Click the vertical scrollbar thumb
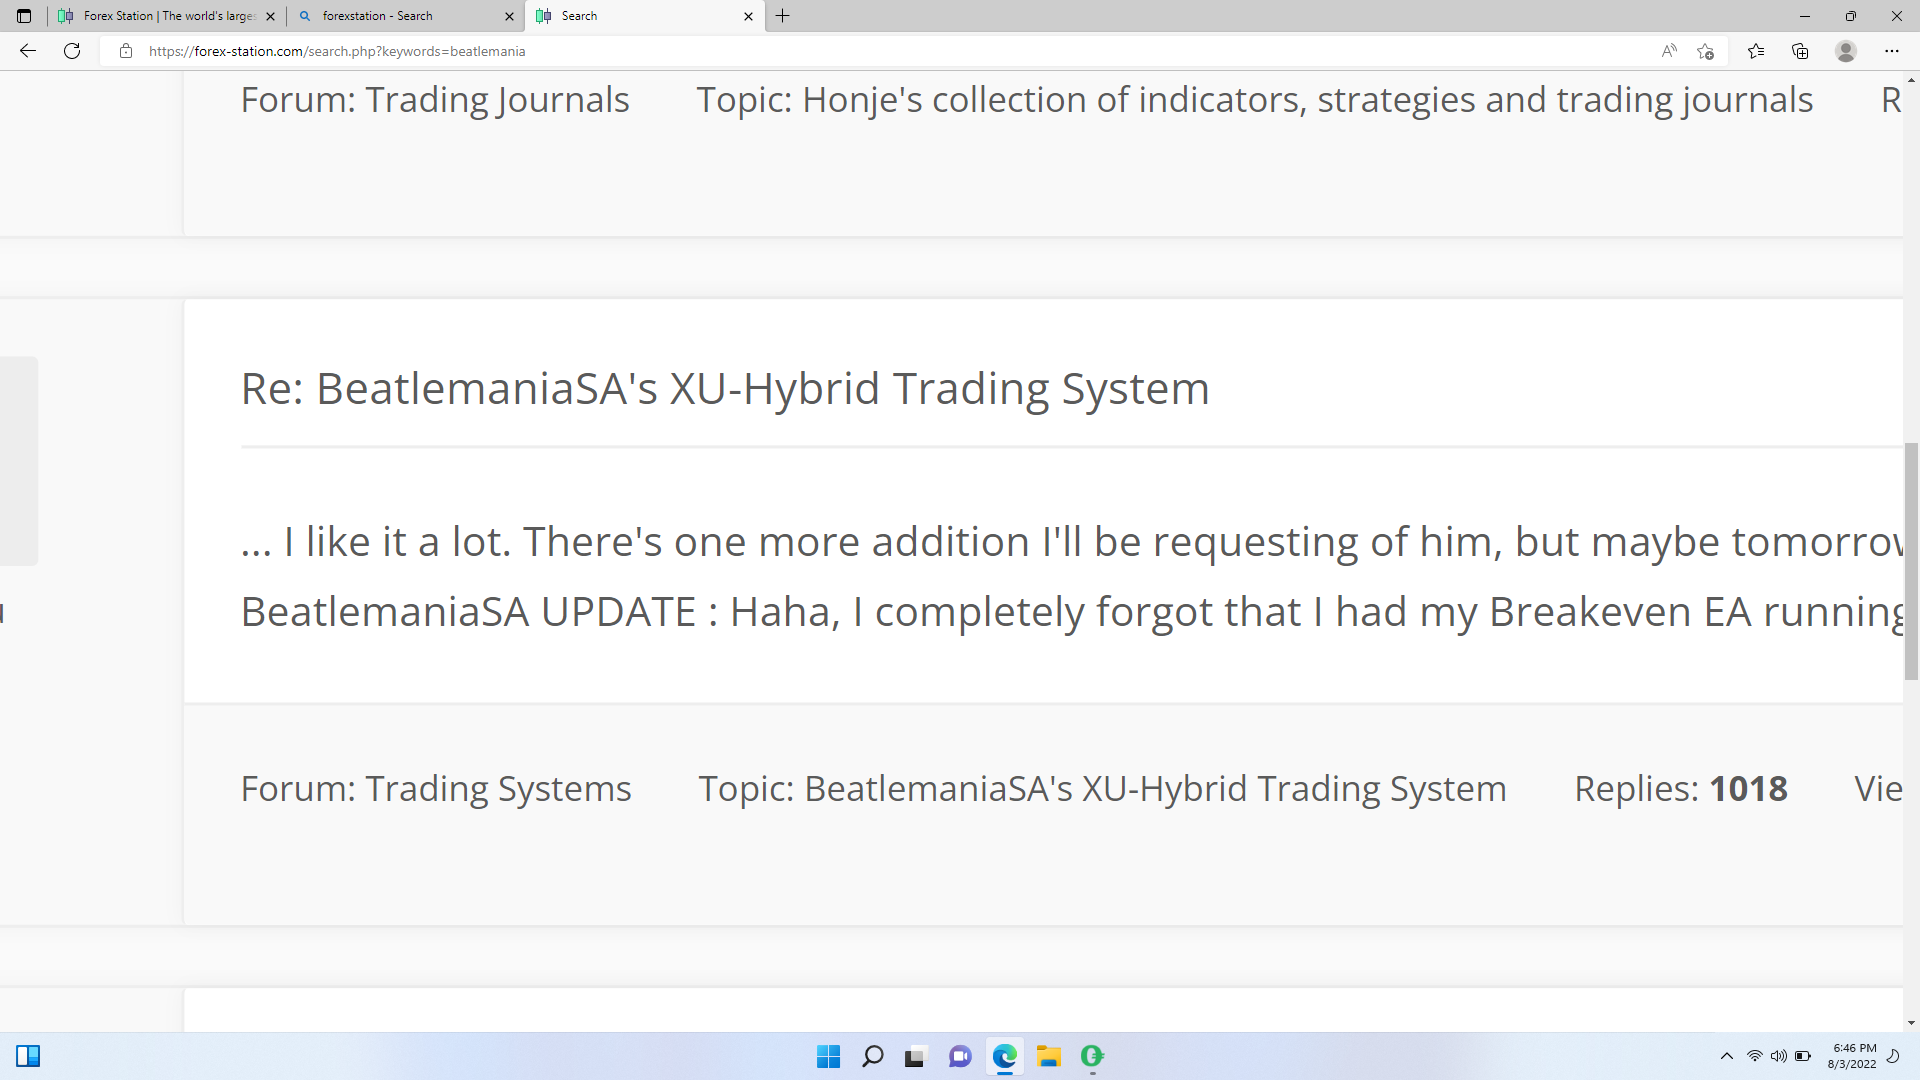Viewport: 1920px width, 1080px height. [x=1911, y=560]
